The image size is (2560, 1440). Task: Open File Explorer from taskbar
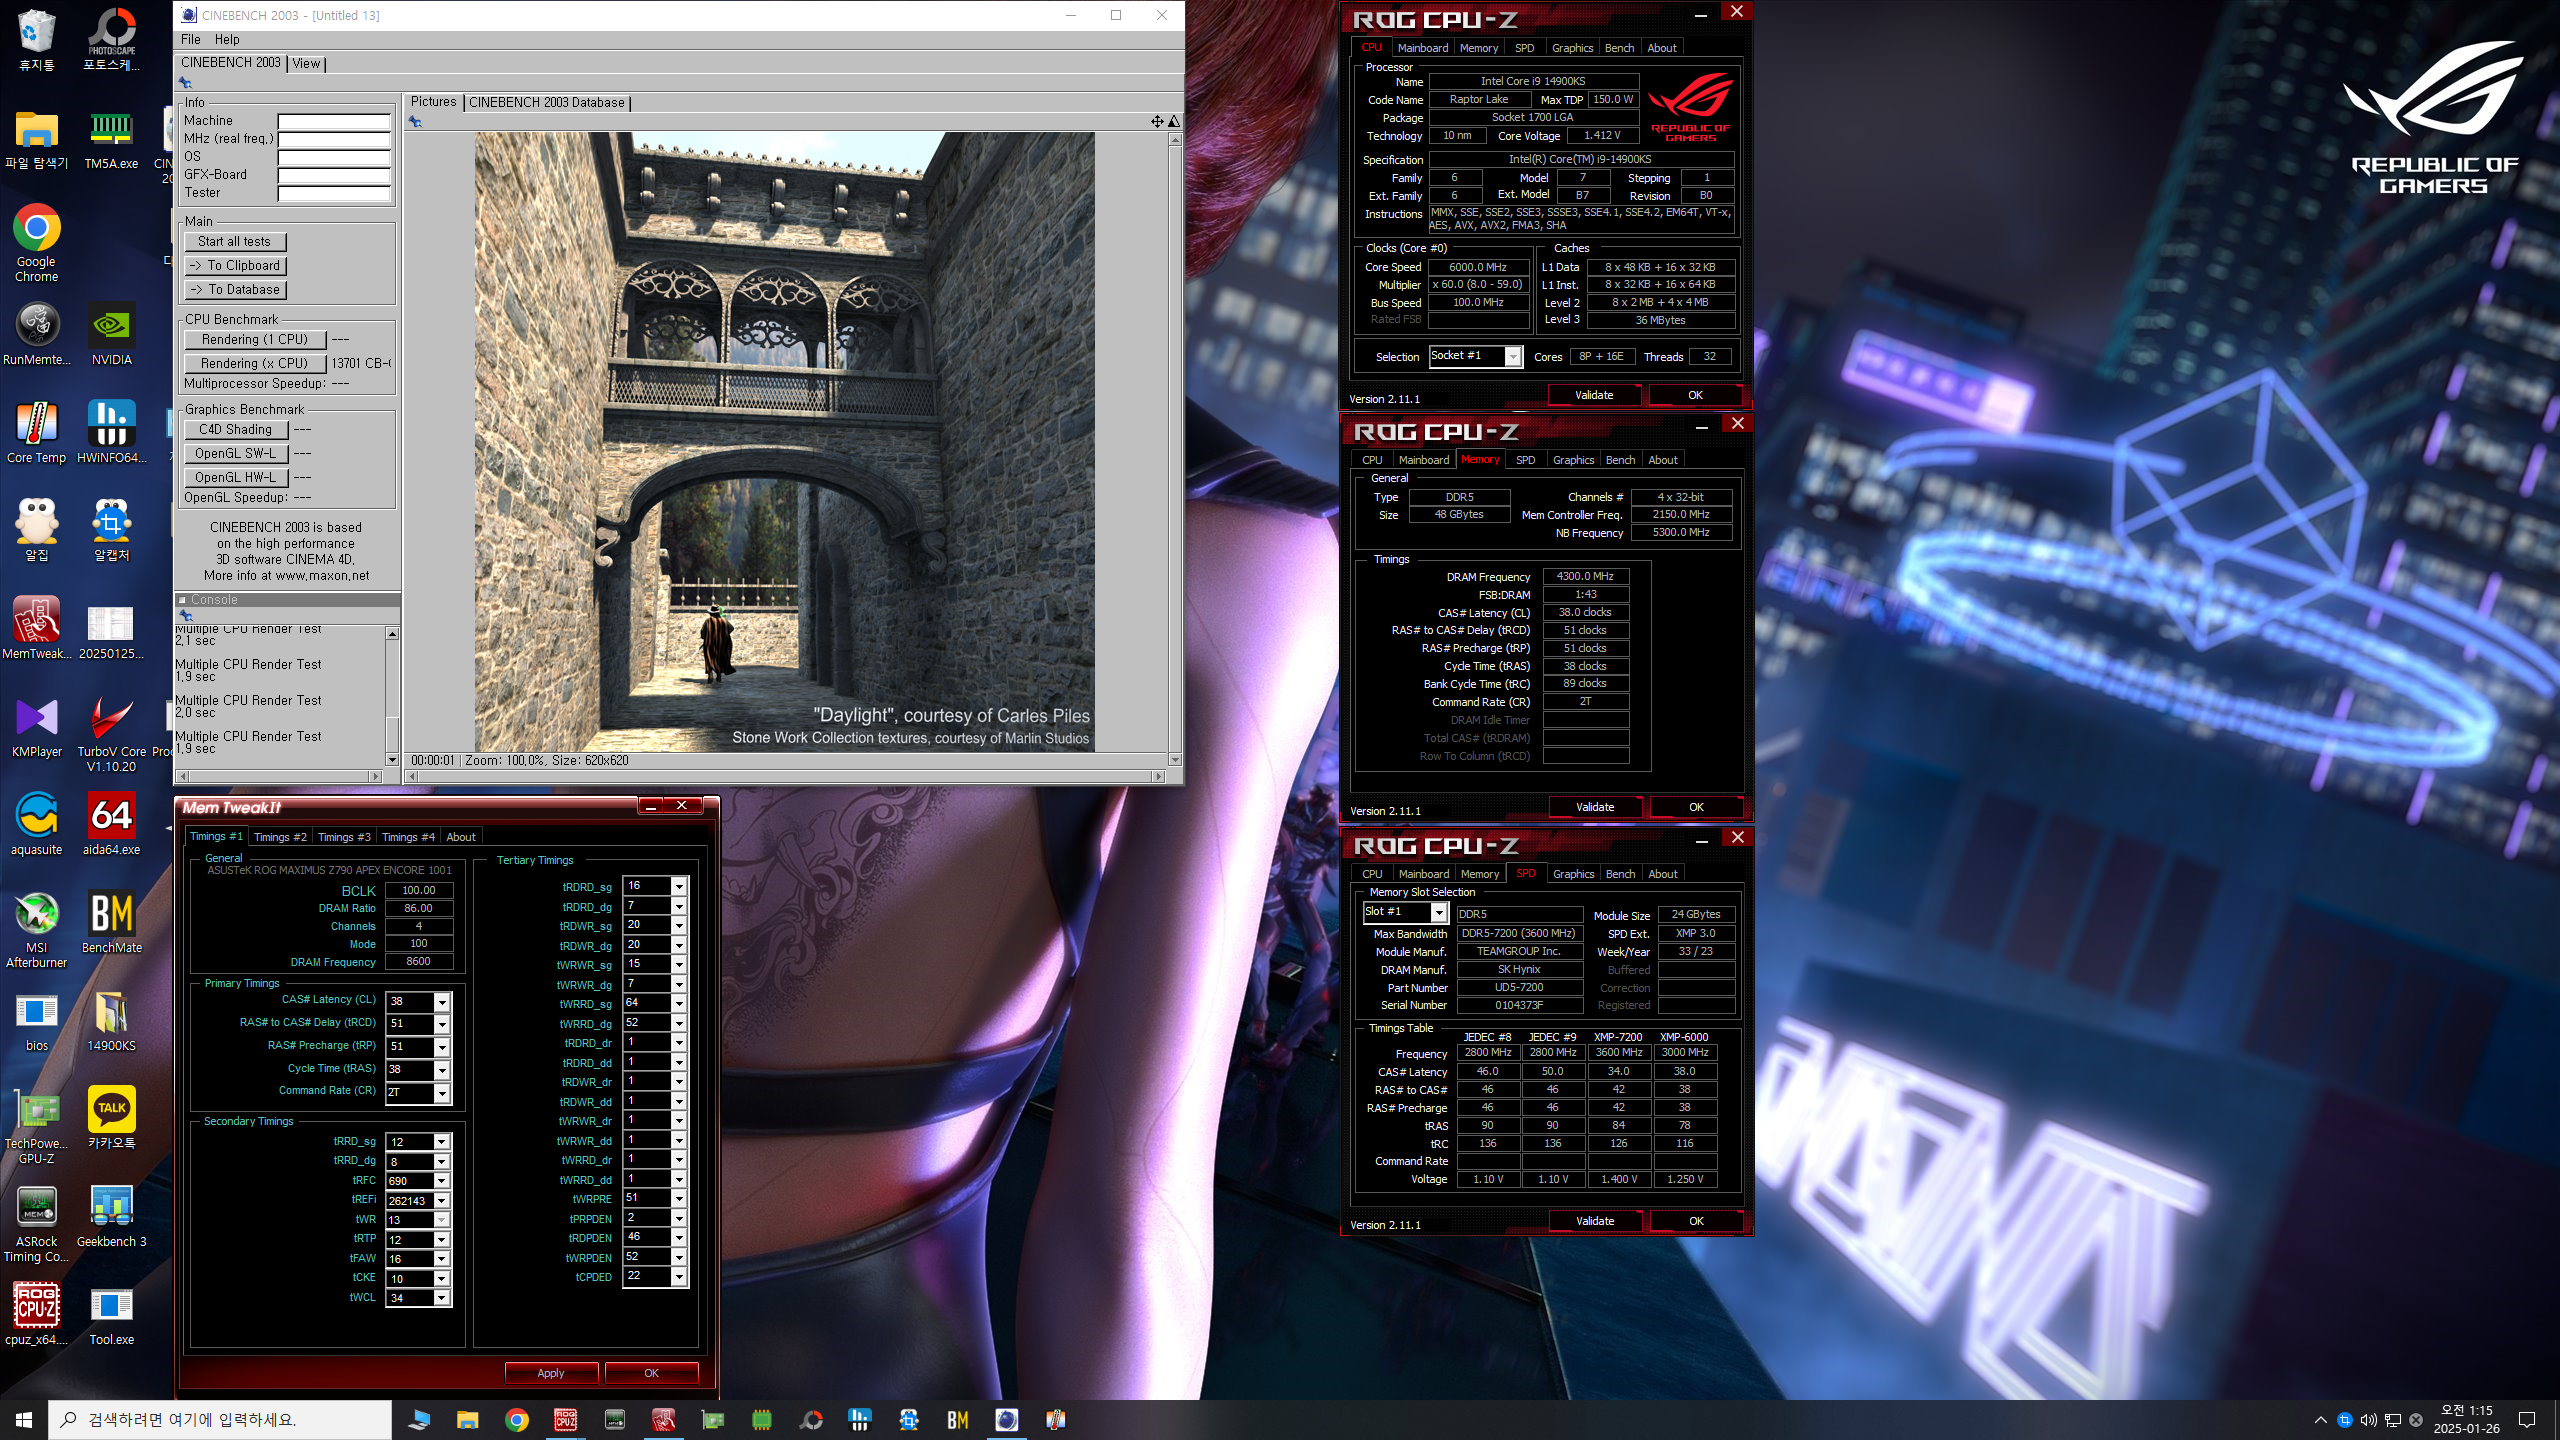[467, 1419]
